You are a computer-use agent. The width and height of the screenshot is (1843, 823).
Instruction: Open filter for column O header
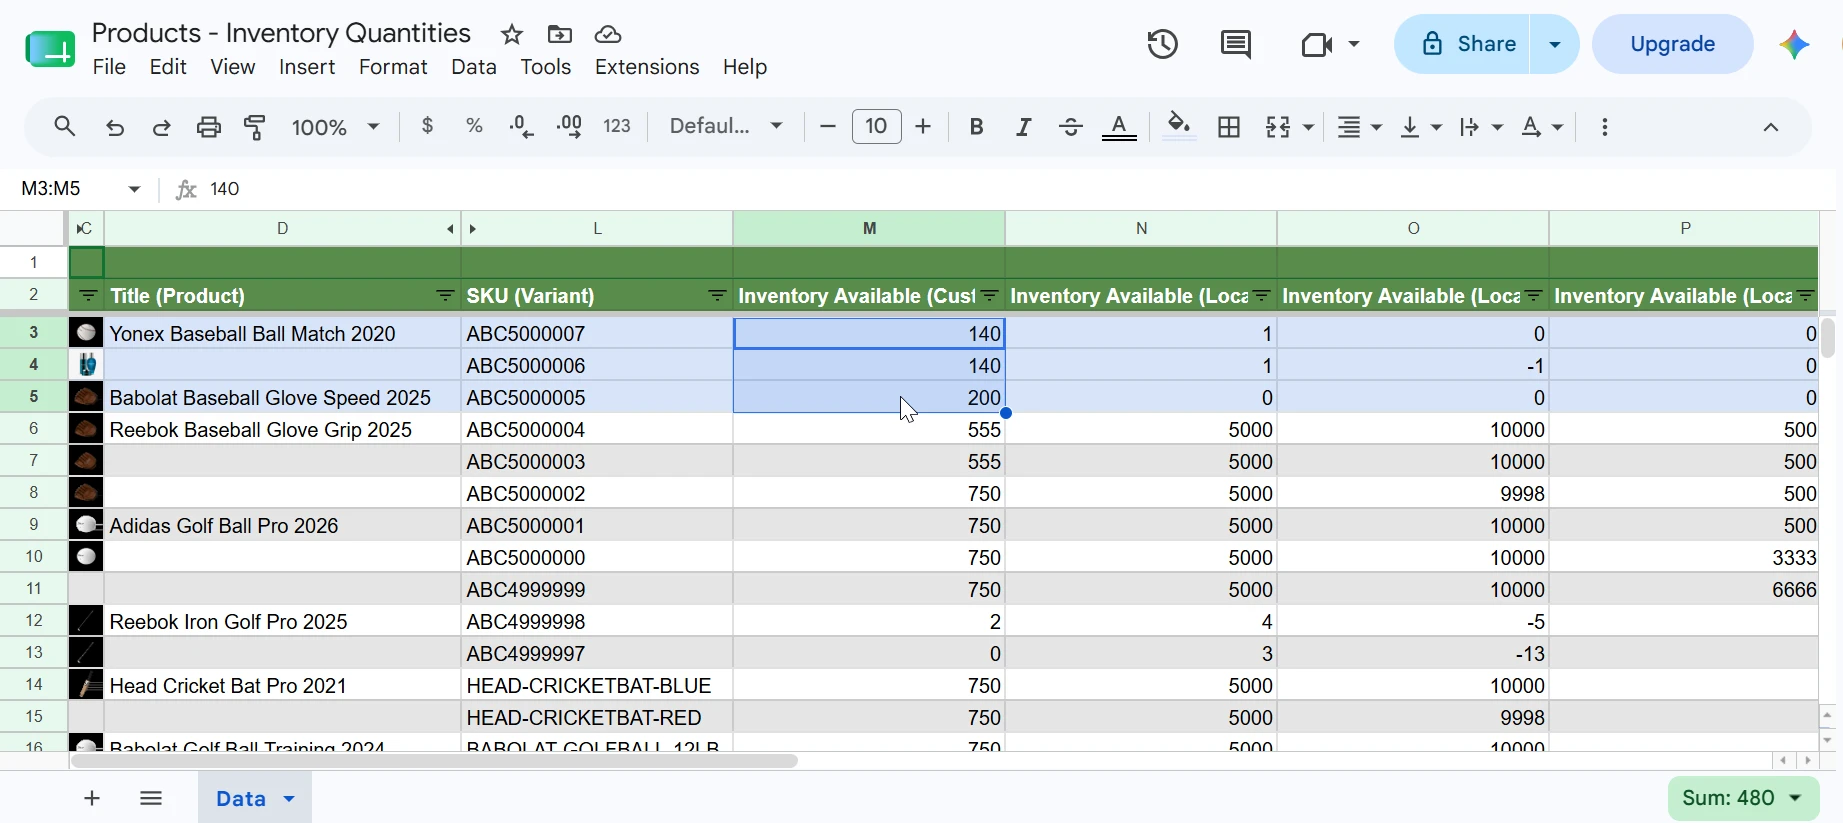(x=1533, y=296)
